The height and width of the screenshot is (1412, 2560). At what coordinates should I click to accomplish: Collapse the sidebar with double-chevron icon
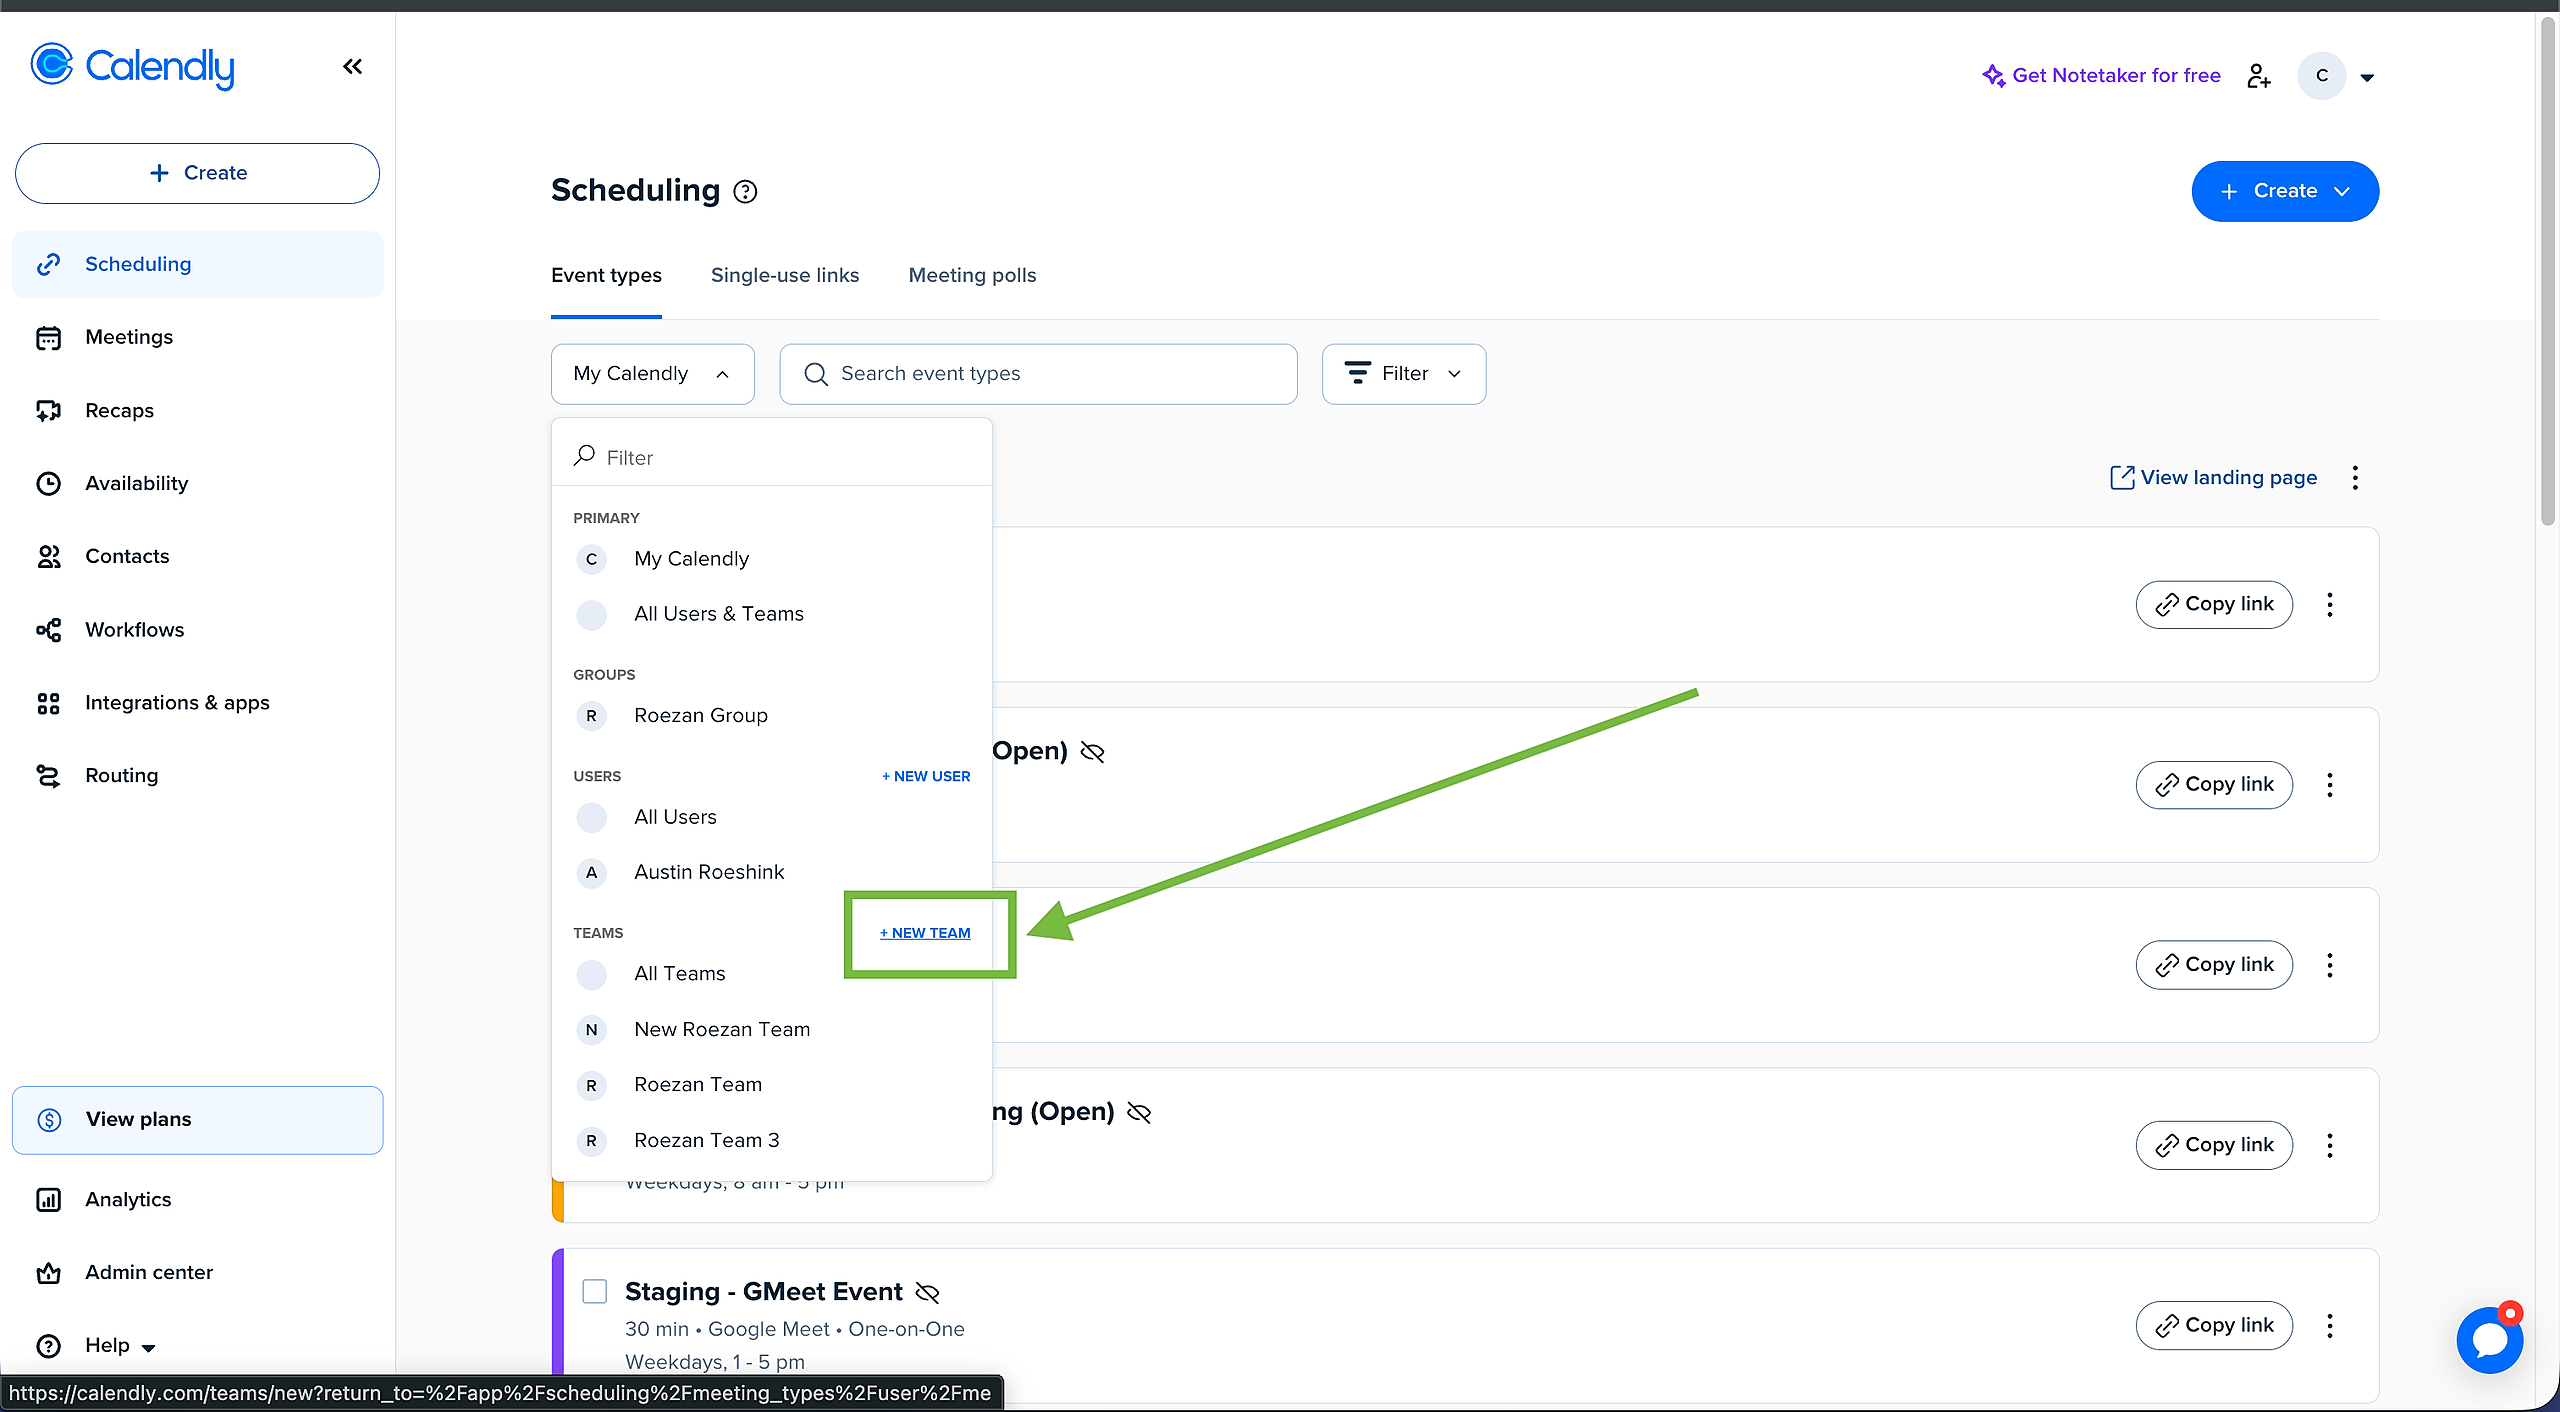point(352,67)
